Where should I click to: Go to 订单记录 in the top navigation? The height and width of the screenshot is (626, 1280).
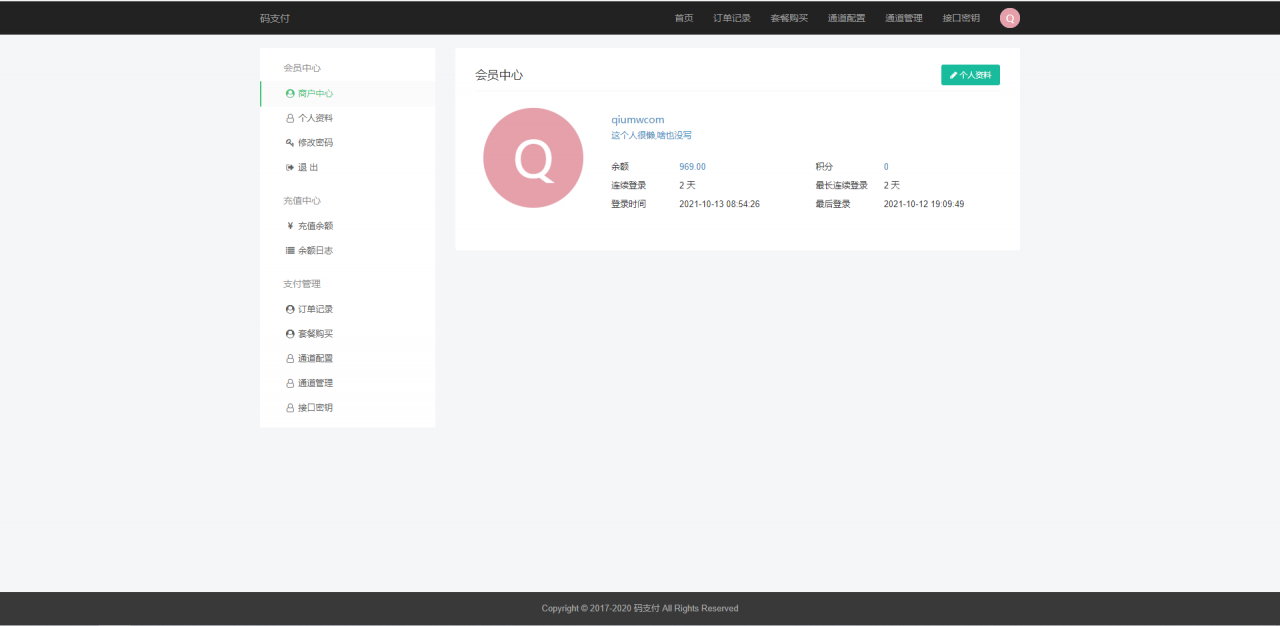click(732, 18)
